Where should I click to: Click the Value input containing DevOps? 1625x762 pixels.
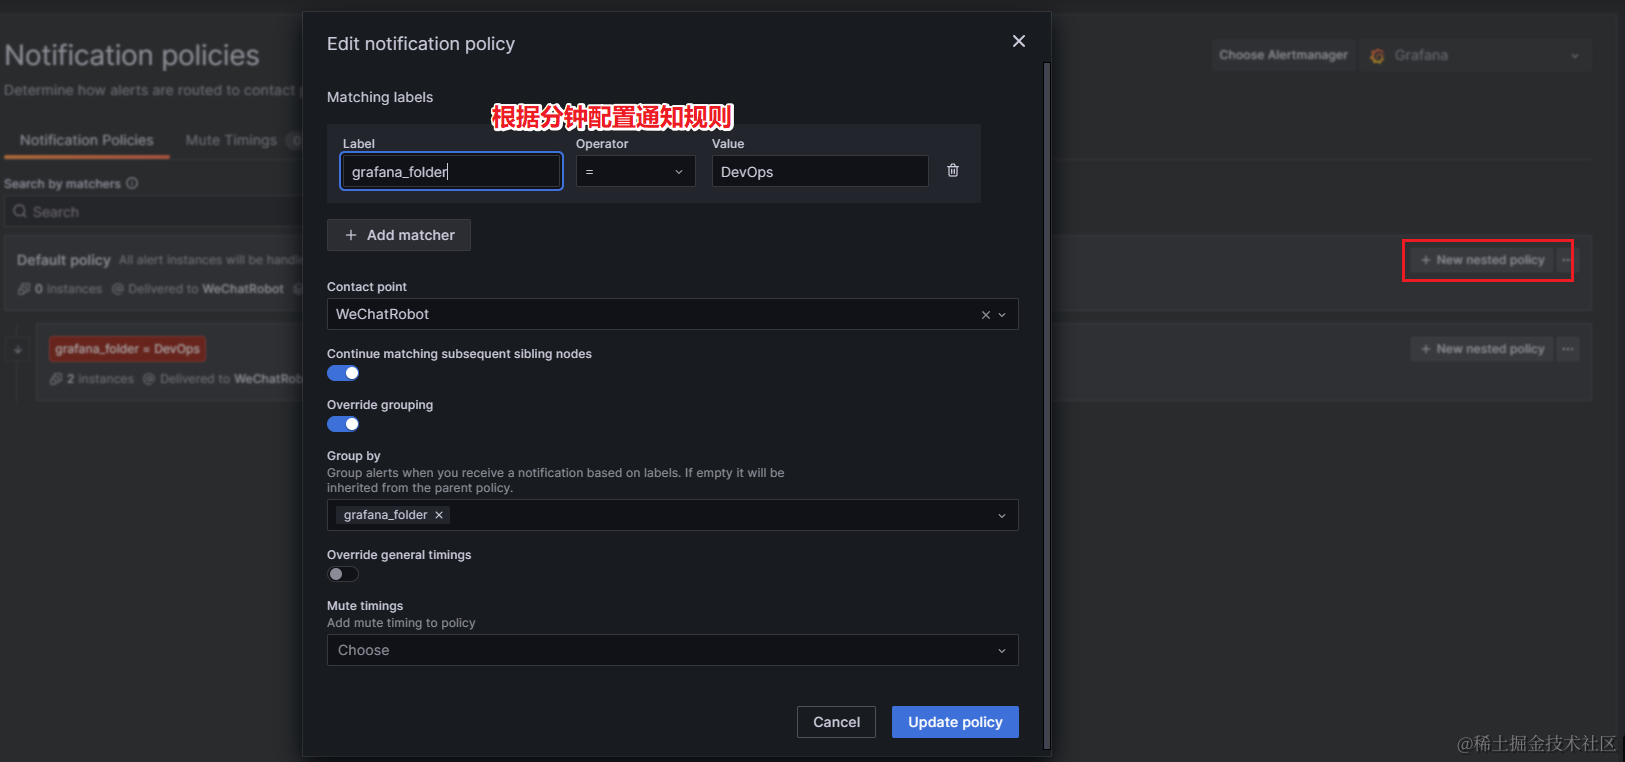820,171
